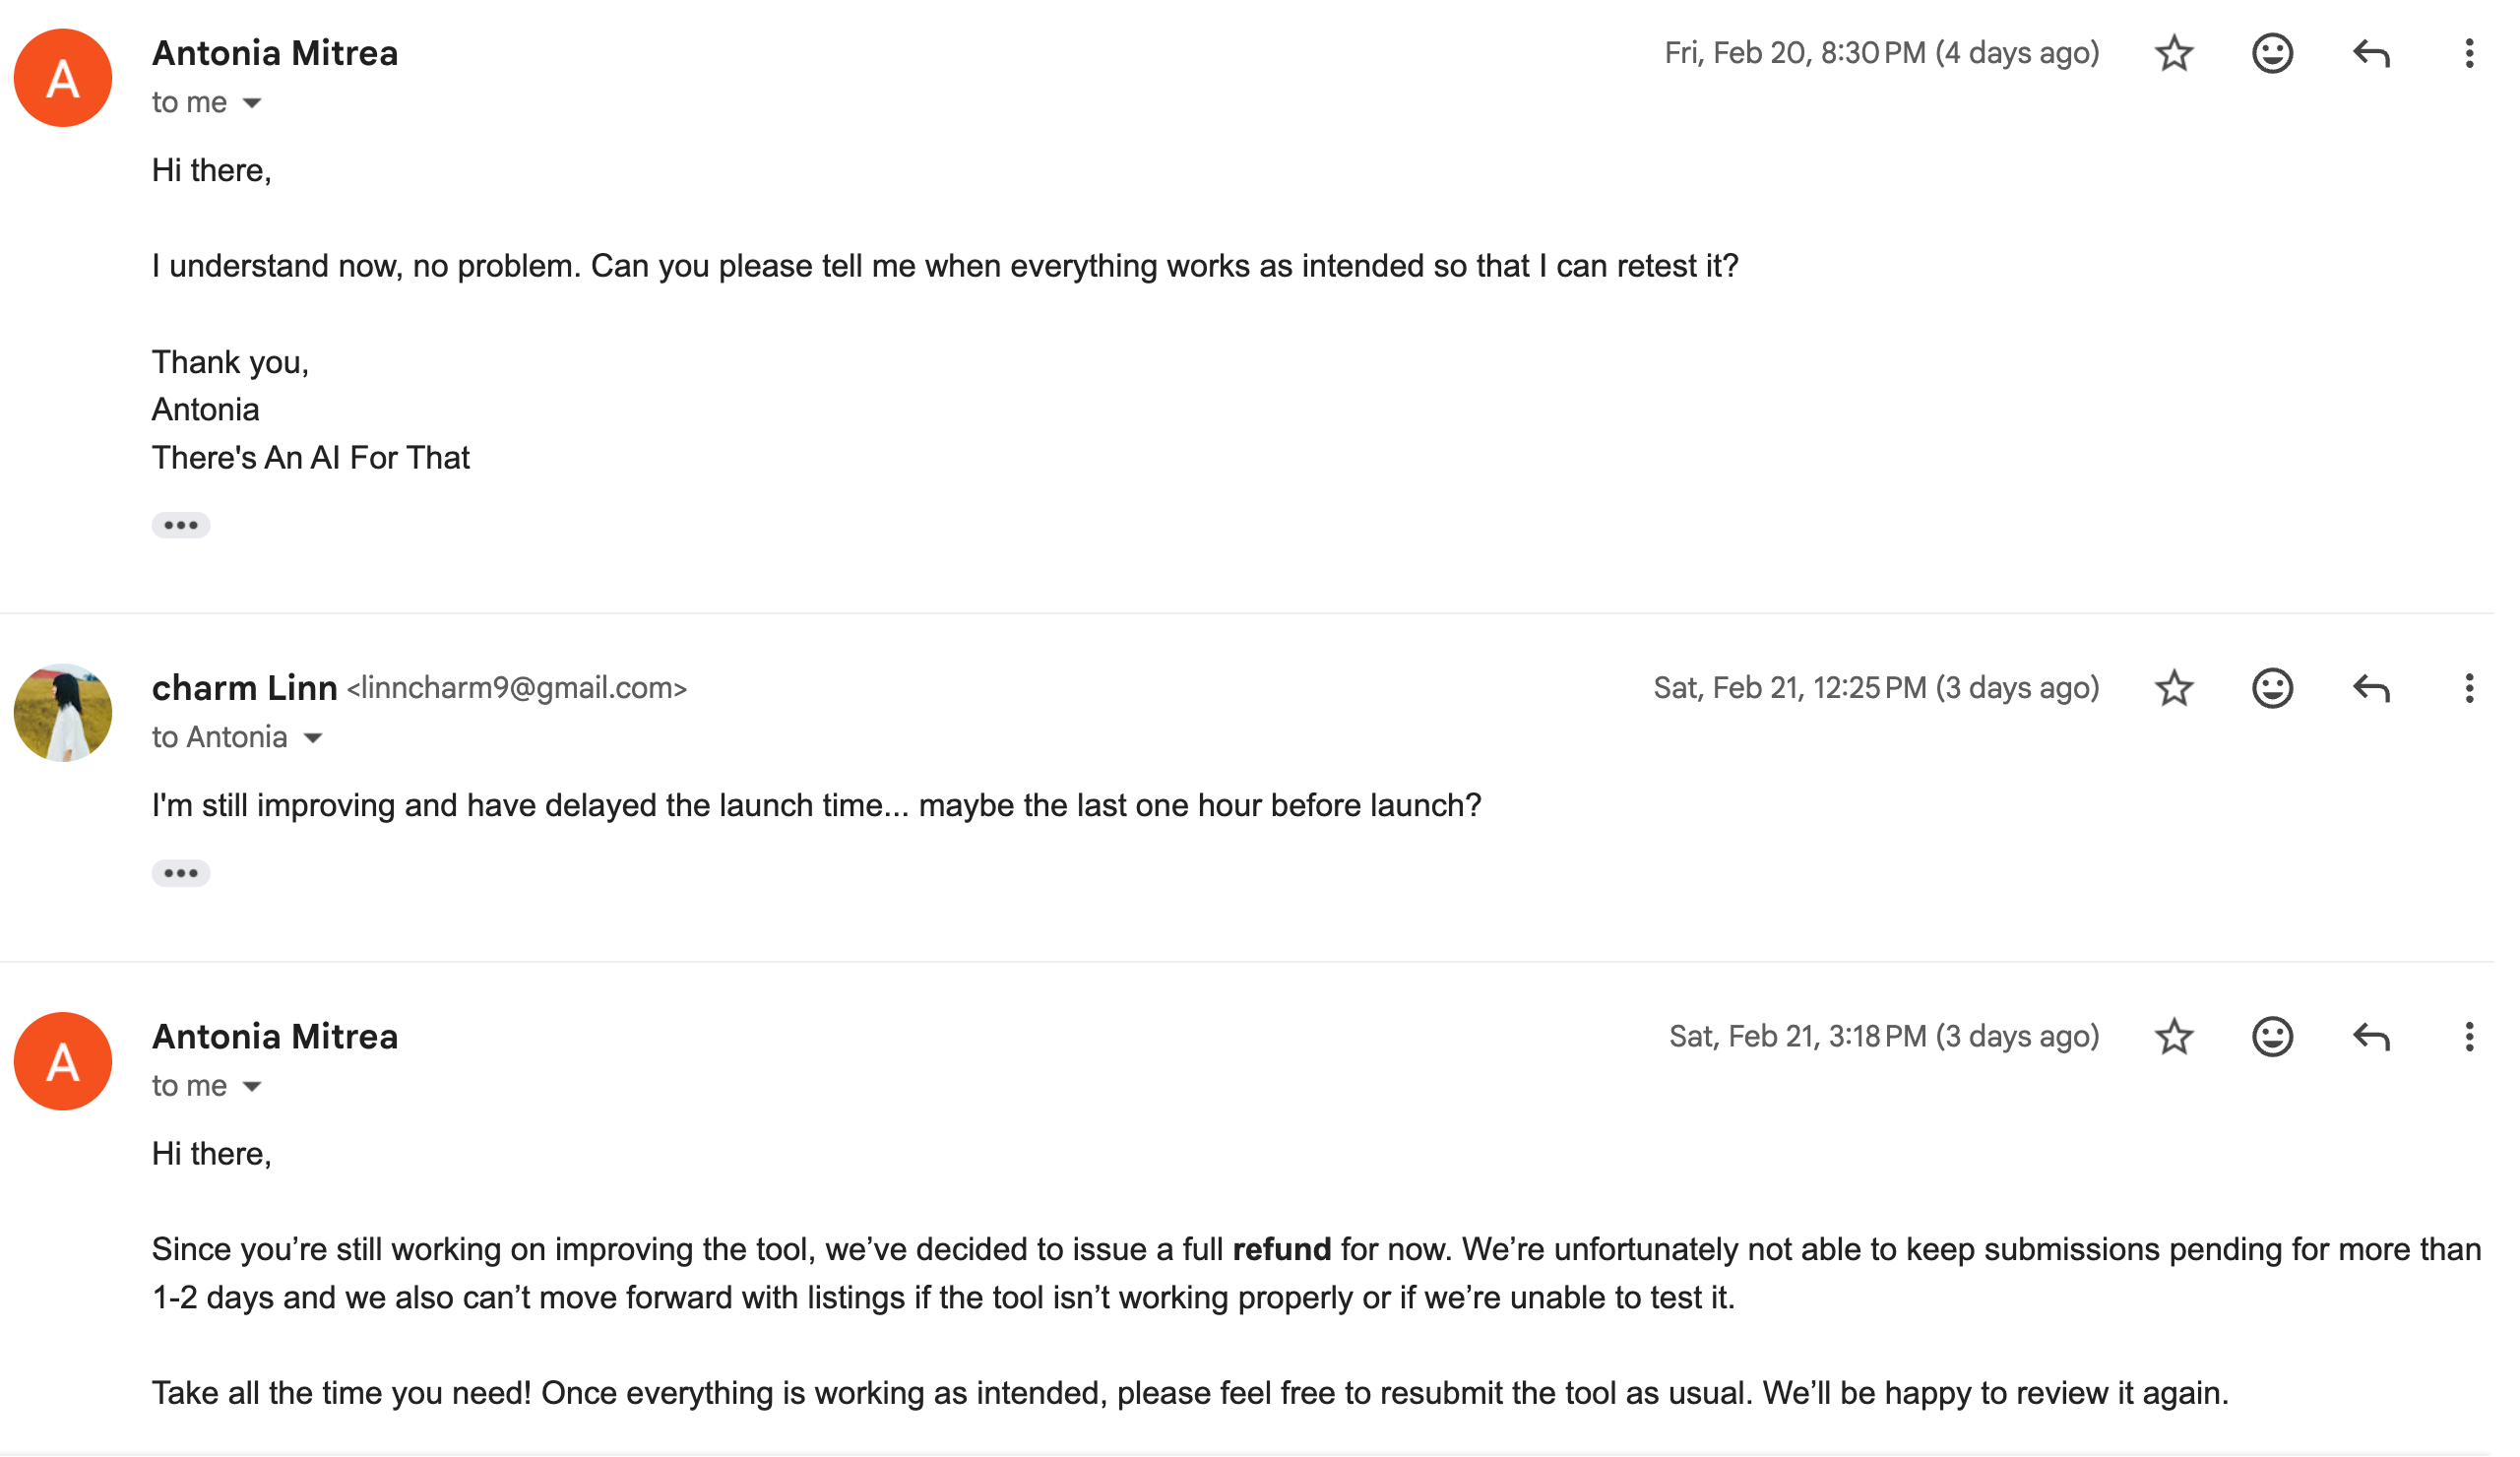Open more options for Feb 20 email
Viewport: 2520px width, 1457px height.
pos(2468,53)
